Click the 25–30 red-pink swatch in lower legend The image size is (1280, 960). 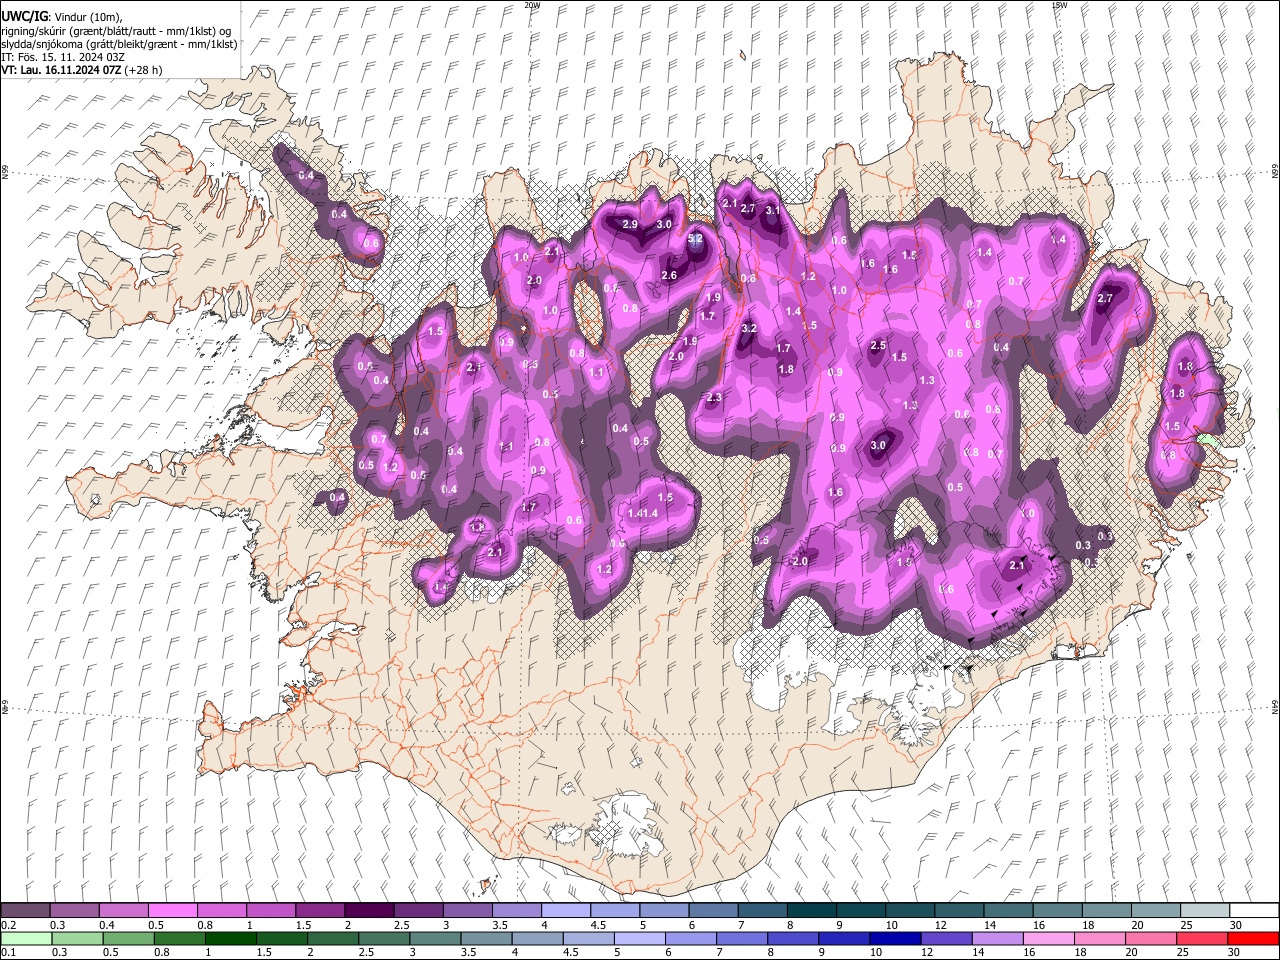pyautogui.click(x=1200, y=938)
